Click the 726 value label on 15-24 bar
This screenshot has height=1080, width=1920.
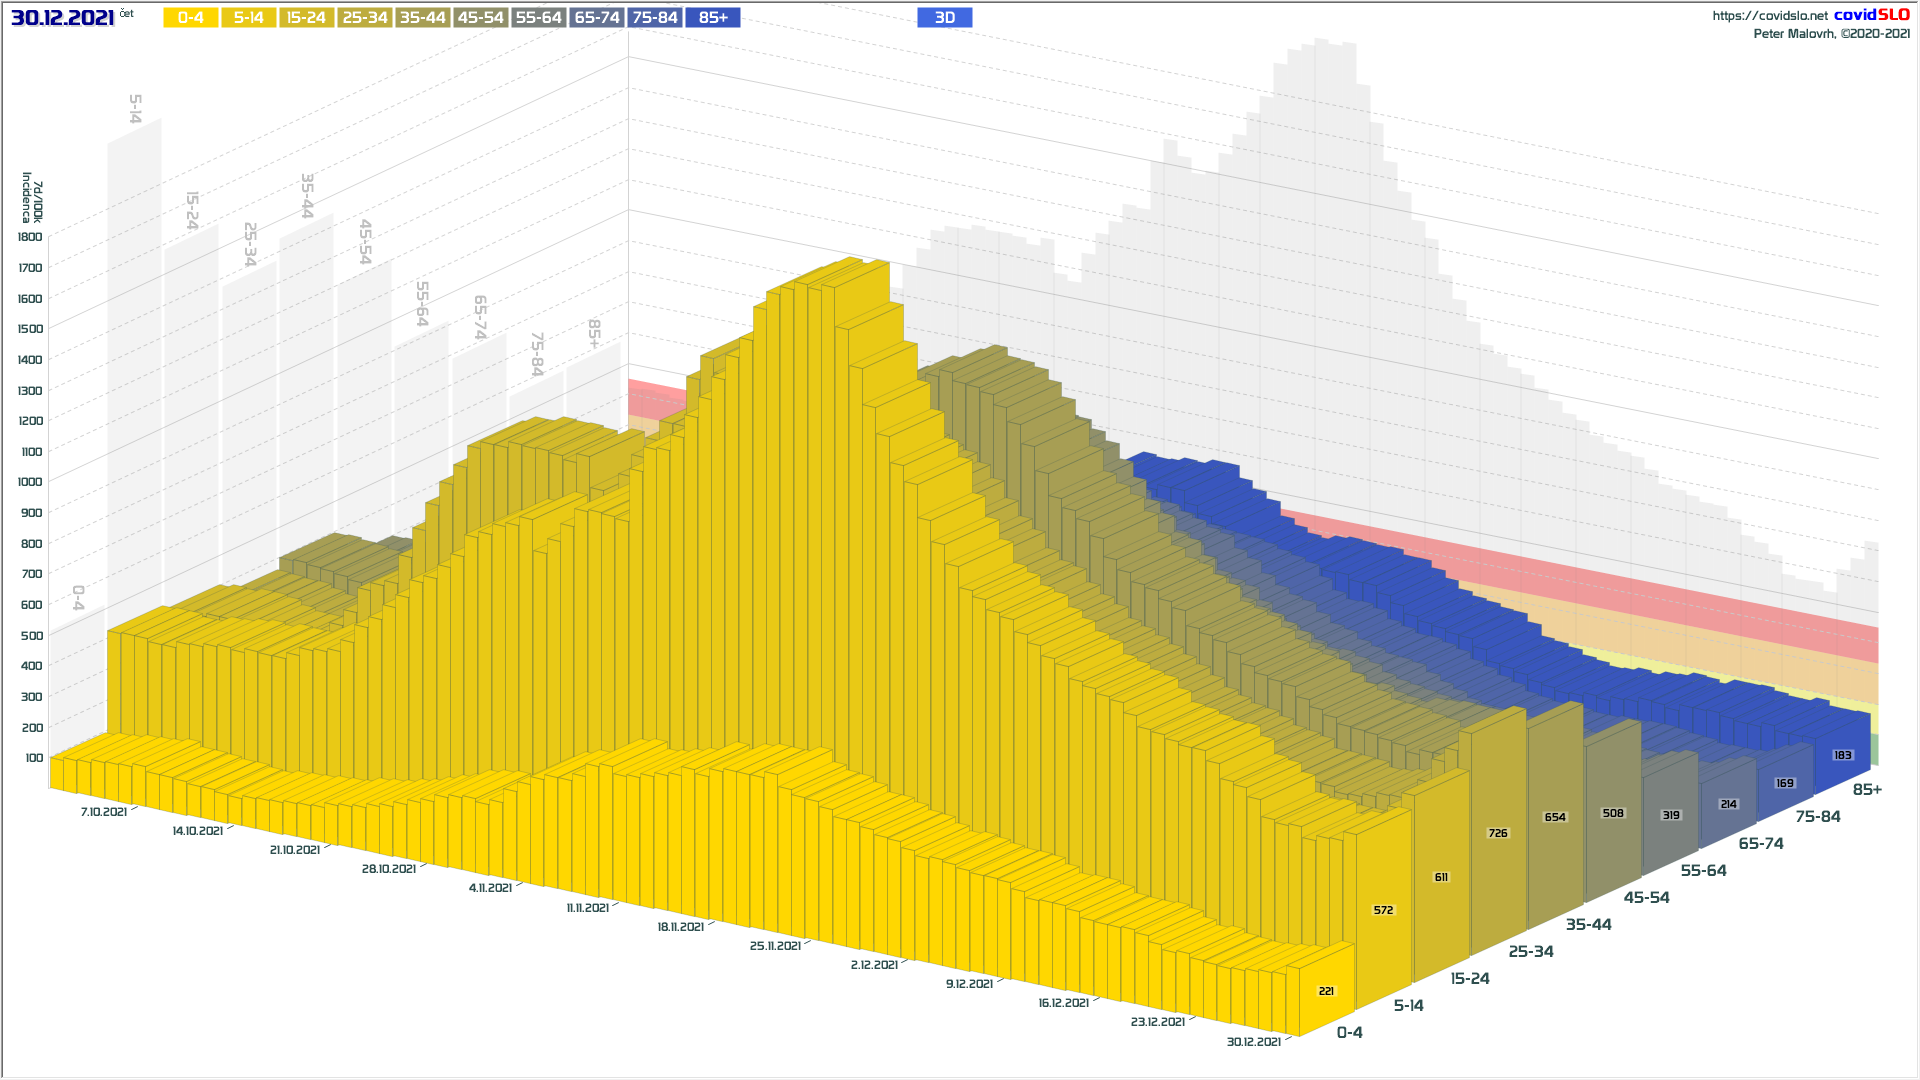[x=1497, y=833]
